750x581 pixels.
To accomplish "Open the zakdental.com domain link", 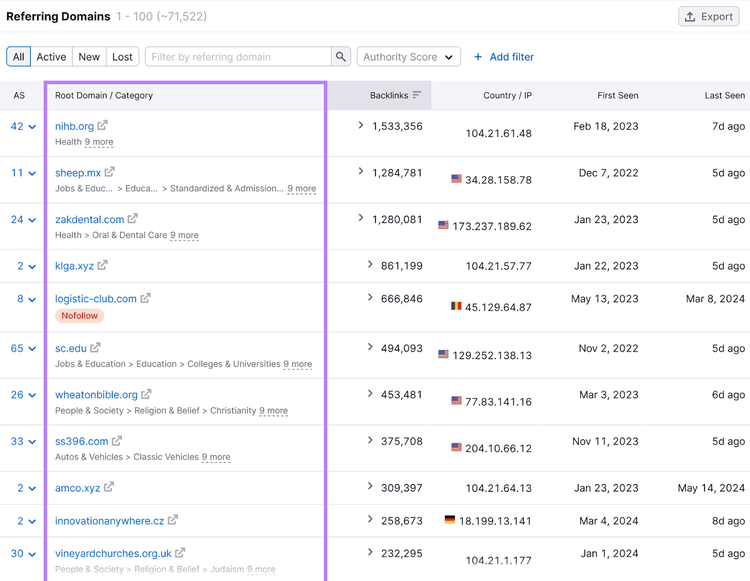I will pos(89,219).
